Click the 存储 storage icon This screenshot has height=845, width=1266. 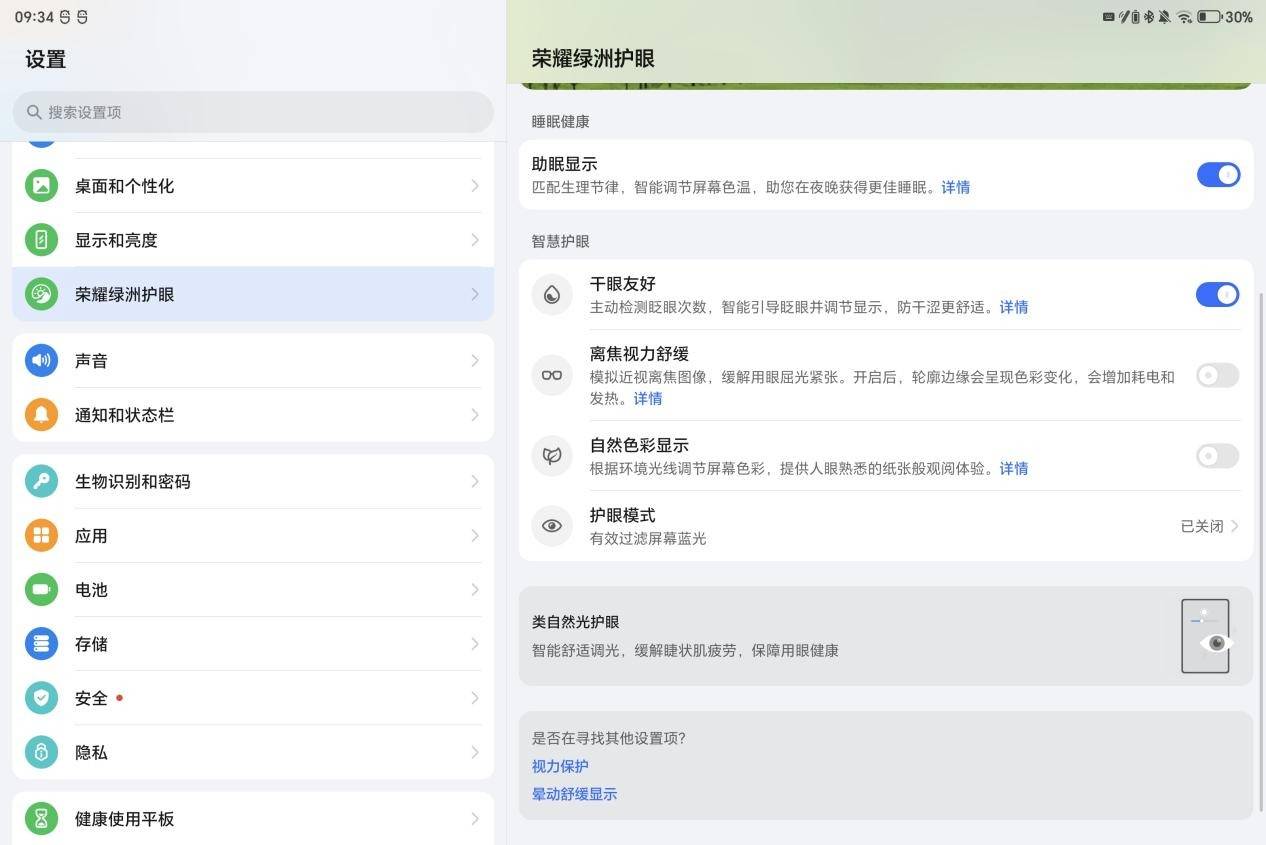point(41,644)
